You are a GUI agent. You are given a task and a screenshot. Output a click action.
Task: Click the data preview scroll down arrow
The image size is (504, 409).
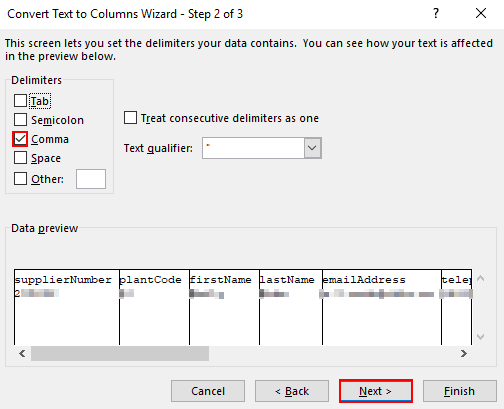(x=480, y=337)
